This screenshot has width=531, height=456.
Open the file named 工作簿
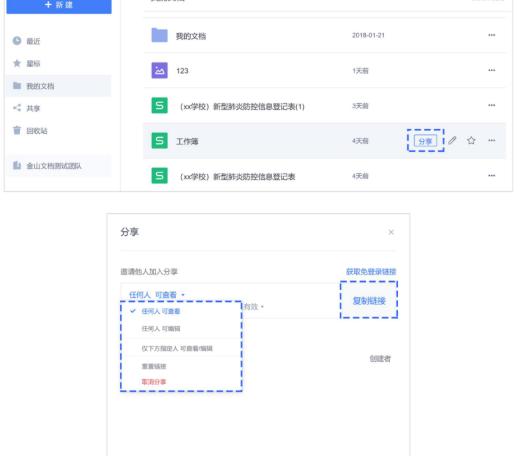pyautogui.click(x=187, y=142)
